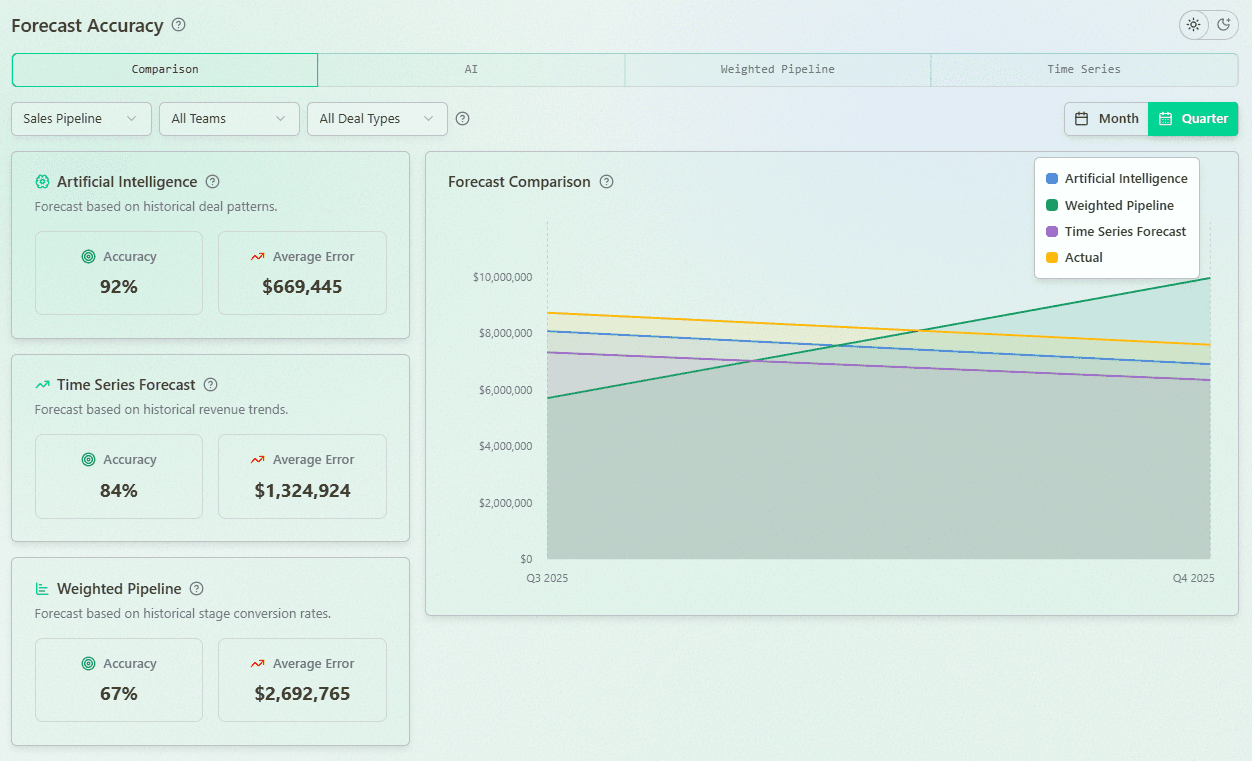Select the Quarter view button

pos(1192,118)
